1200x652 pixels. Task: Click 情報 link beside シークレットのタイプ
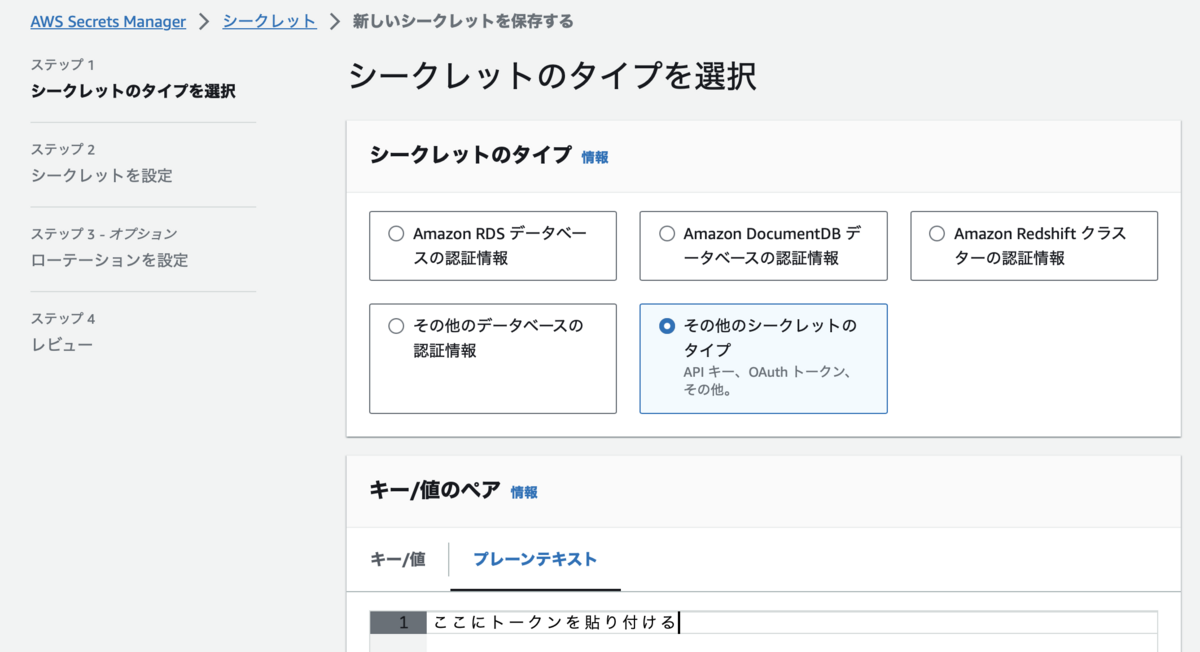click(x=595, y=157)
